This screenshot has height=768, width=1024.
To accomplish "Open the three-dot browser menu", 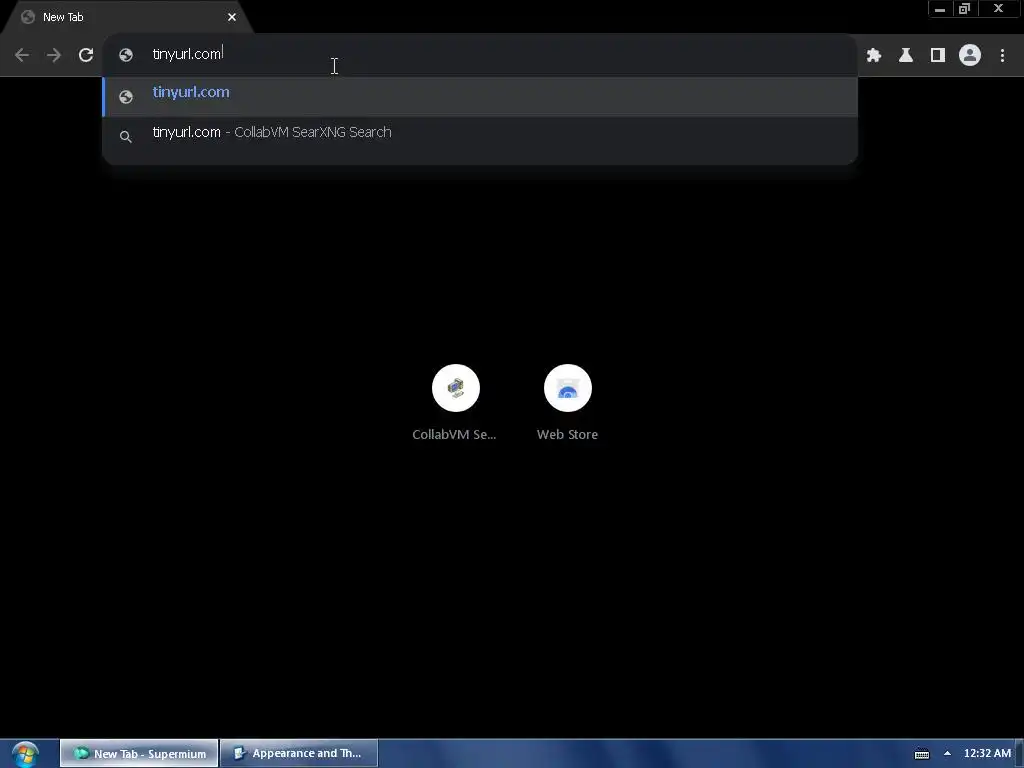I will 1002,56.
